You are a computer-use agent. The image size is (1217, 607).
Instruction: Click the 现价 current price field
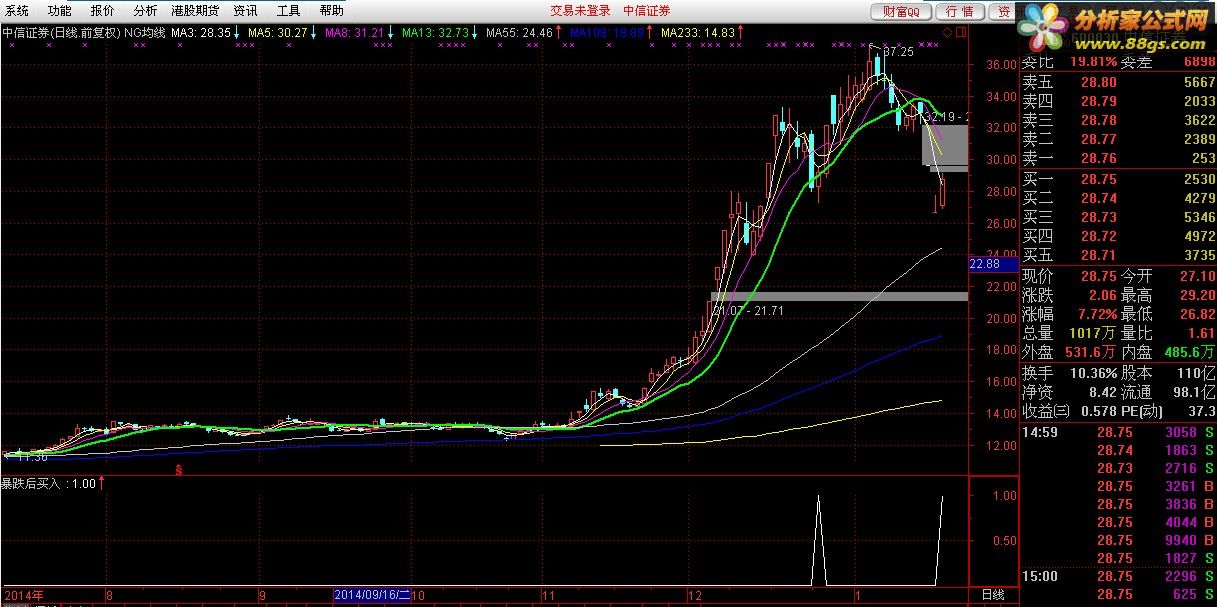[1070, 276]
